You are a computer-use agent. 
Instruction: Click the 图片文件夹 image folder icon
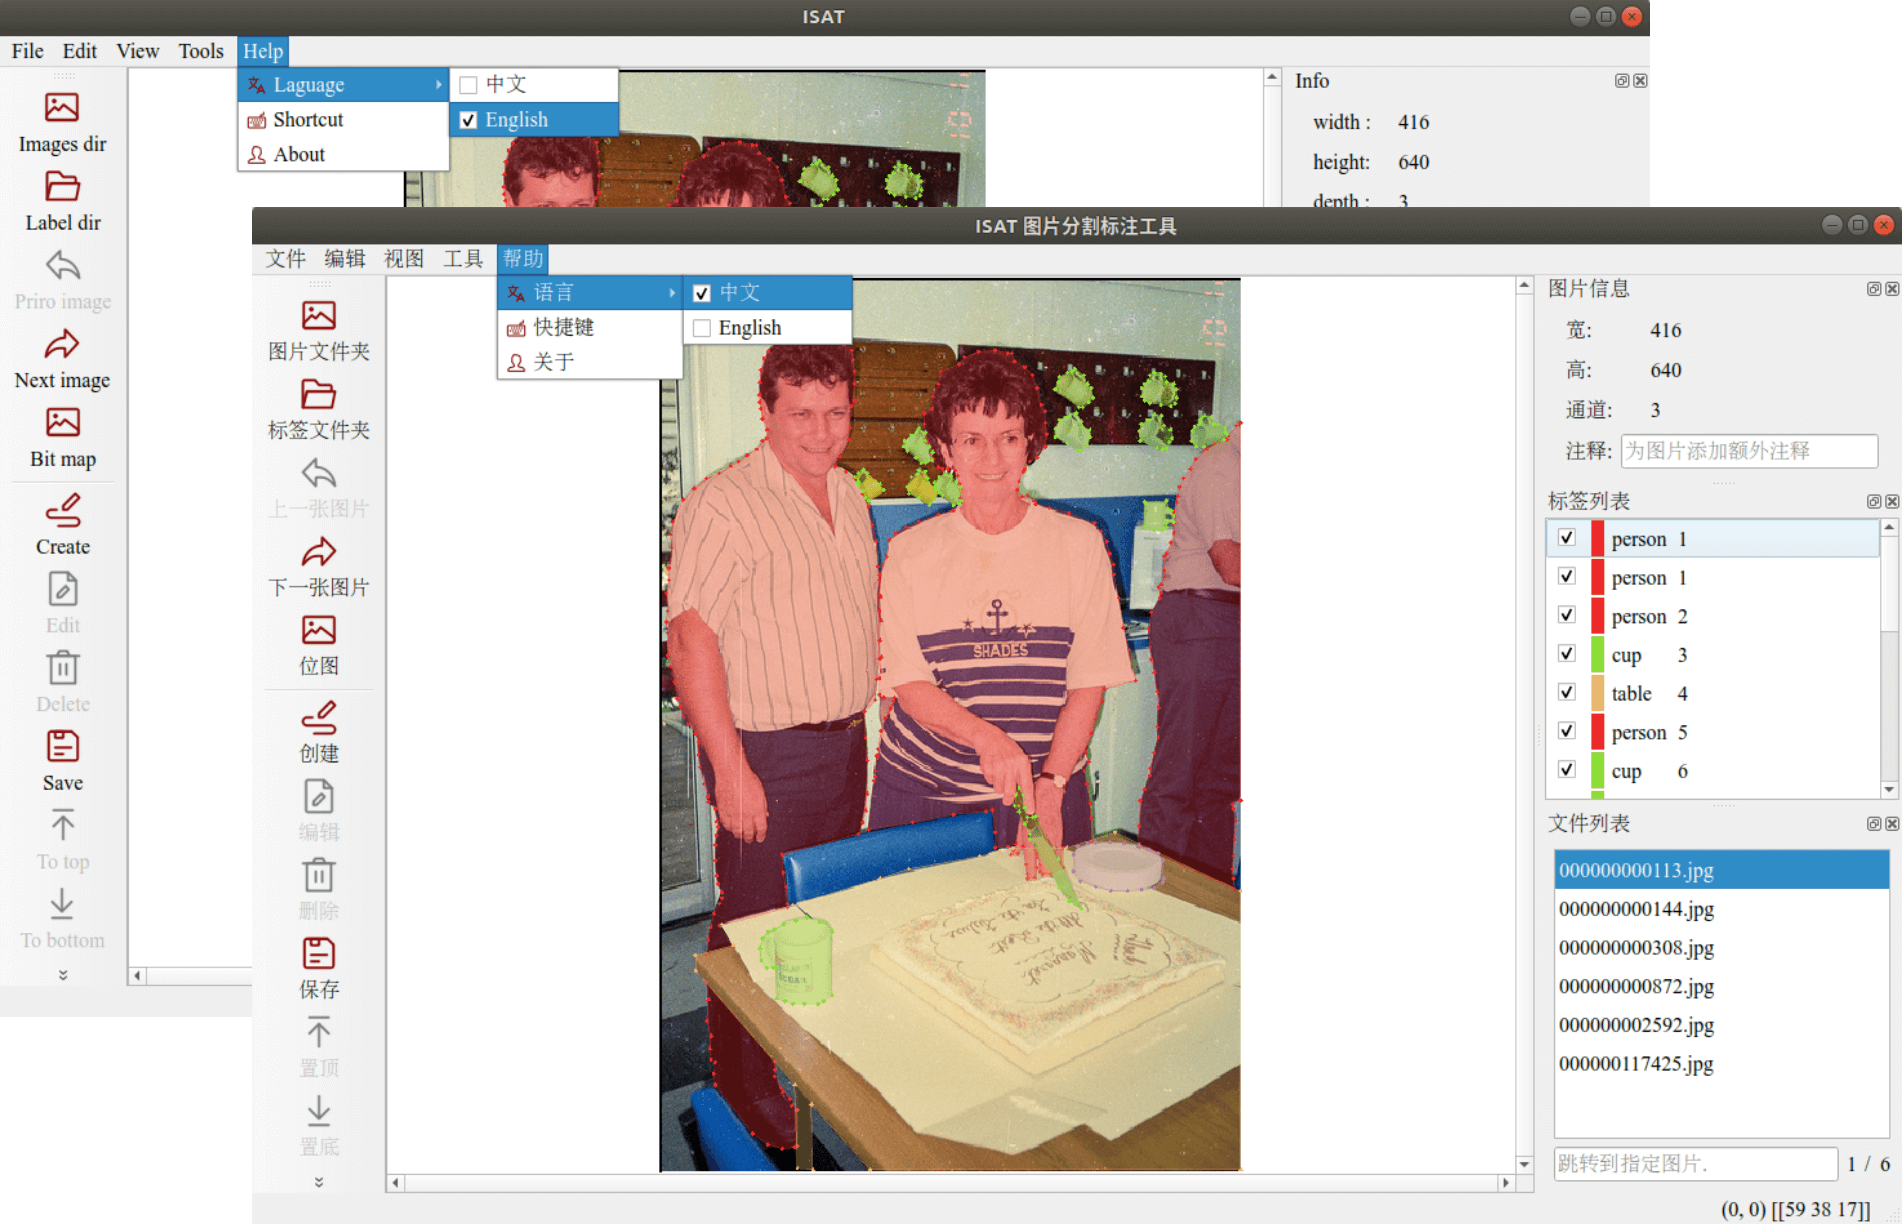click(318, 316)
